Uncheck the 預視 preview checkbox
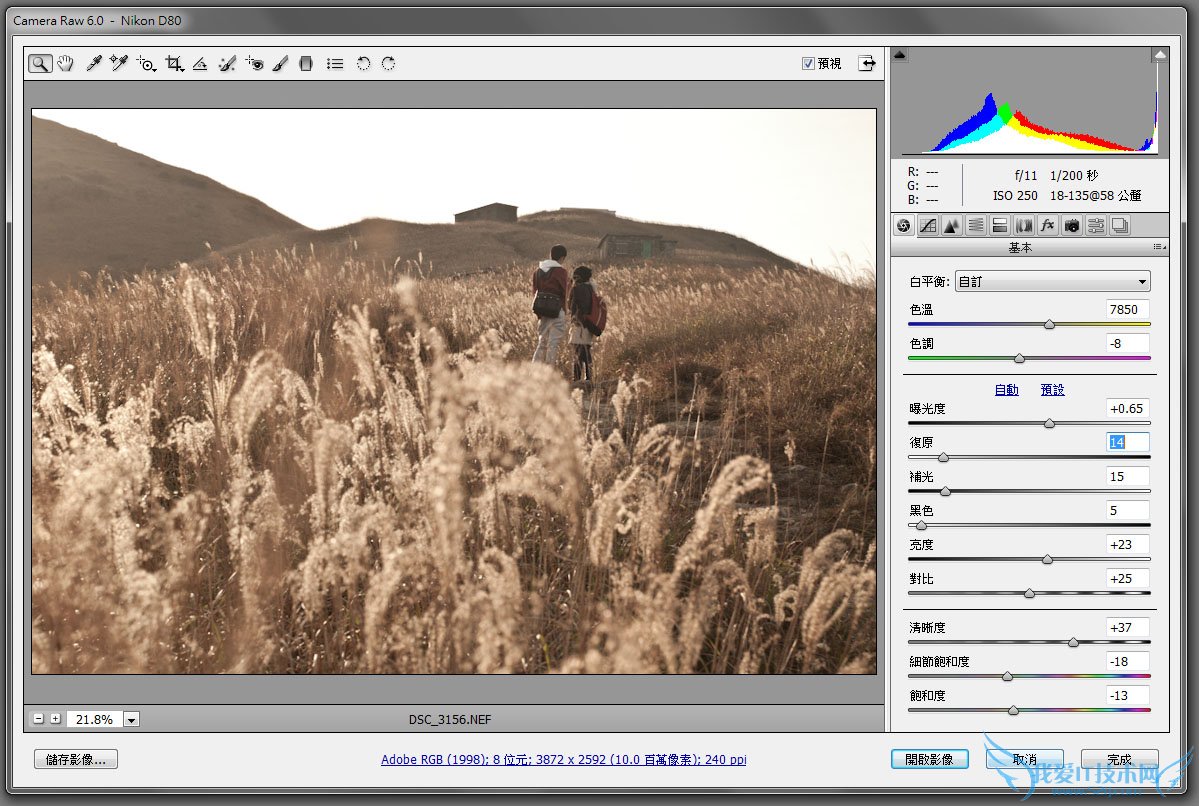 coord(808,64)
